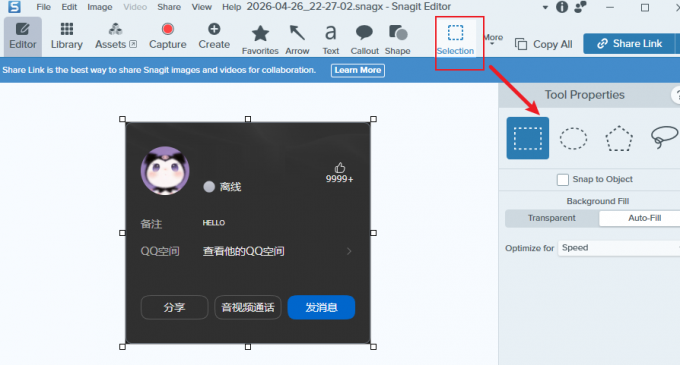Open the Help menu

[x=232, y=7]
